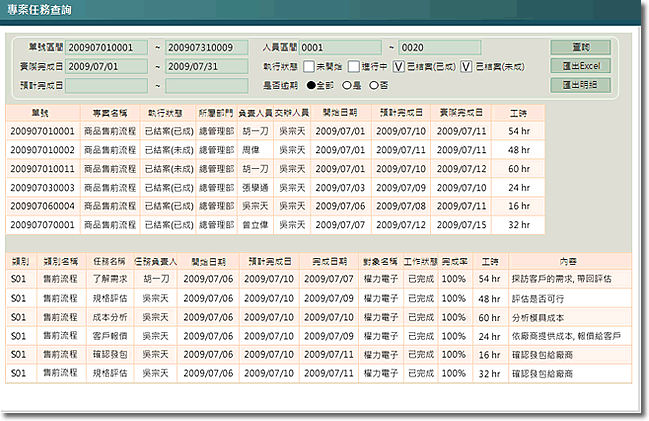Select the 全部 radio button

coord(312,86)
